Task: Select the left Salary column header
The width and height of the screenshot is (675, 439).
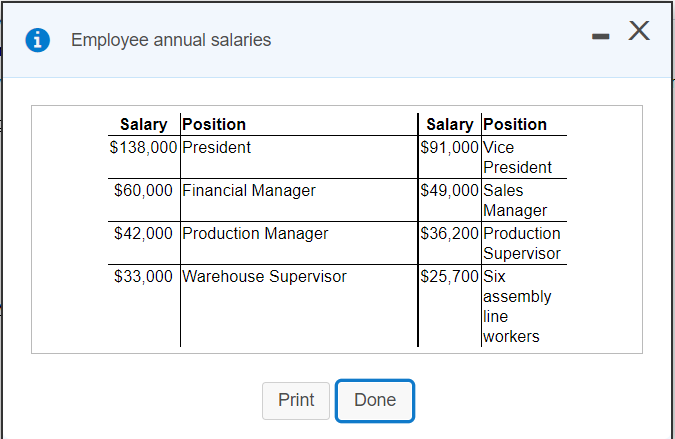Action: pyautogui.click(x=143, y=125)
